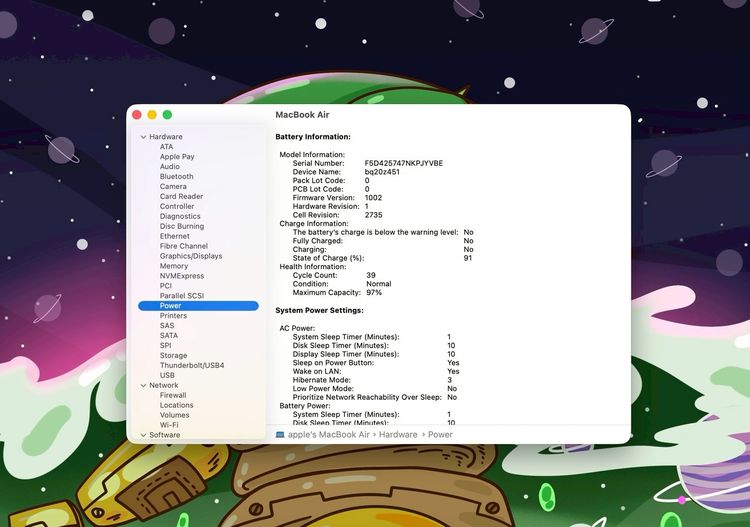750x527 pixels.
Task: Click the Battery Information heading
Action: coord(313,137)
